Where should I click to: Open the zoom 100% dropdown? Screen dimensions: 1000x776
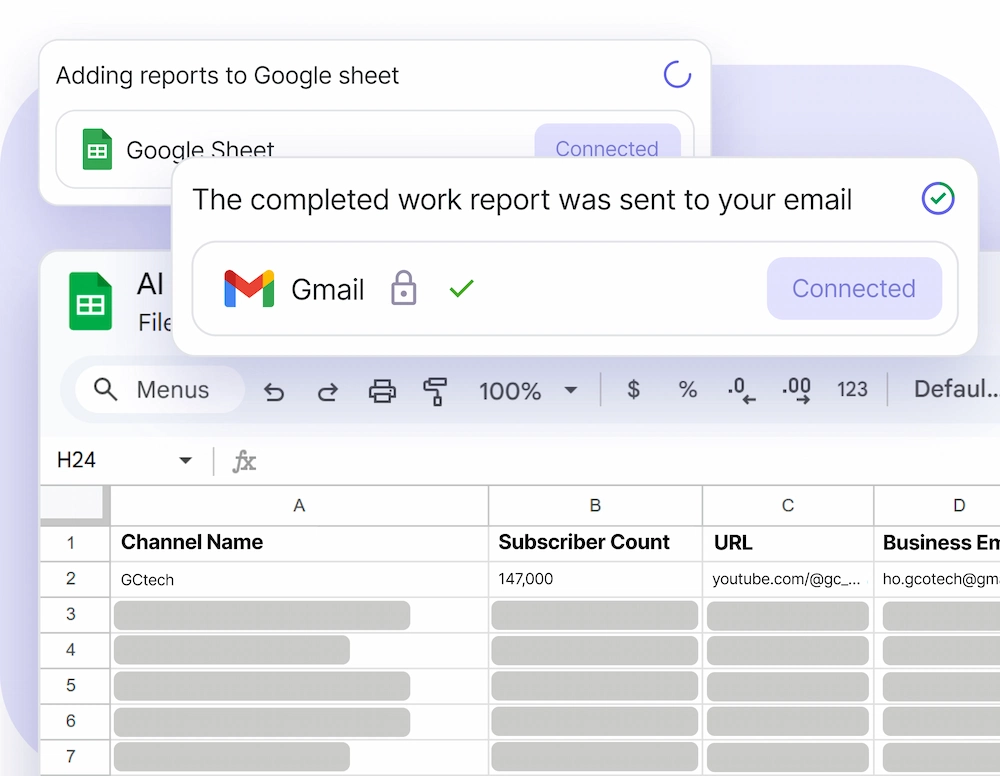[528, 390]
